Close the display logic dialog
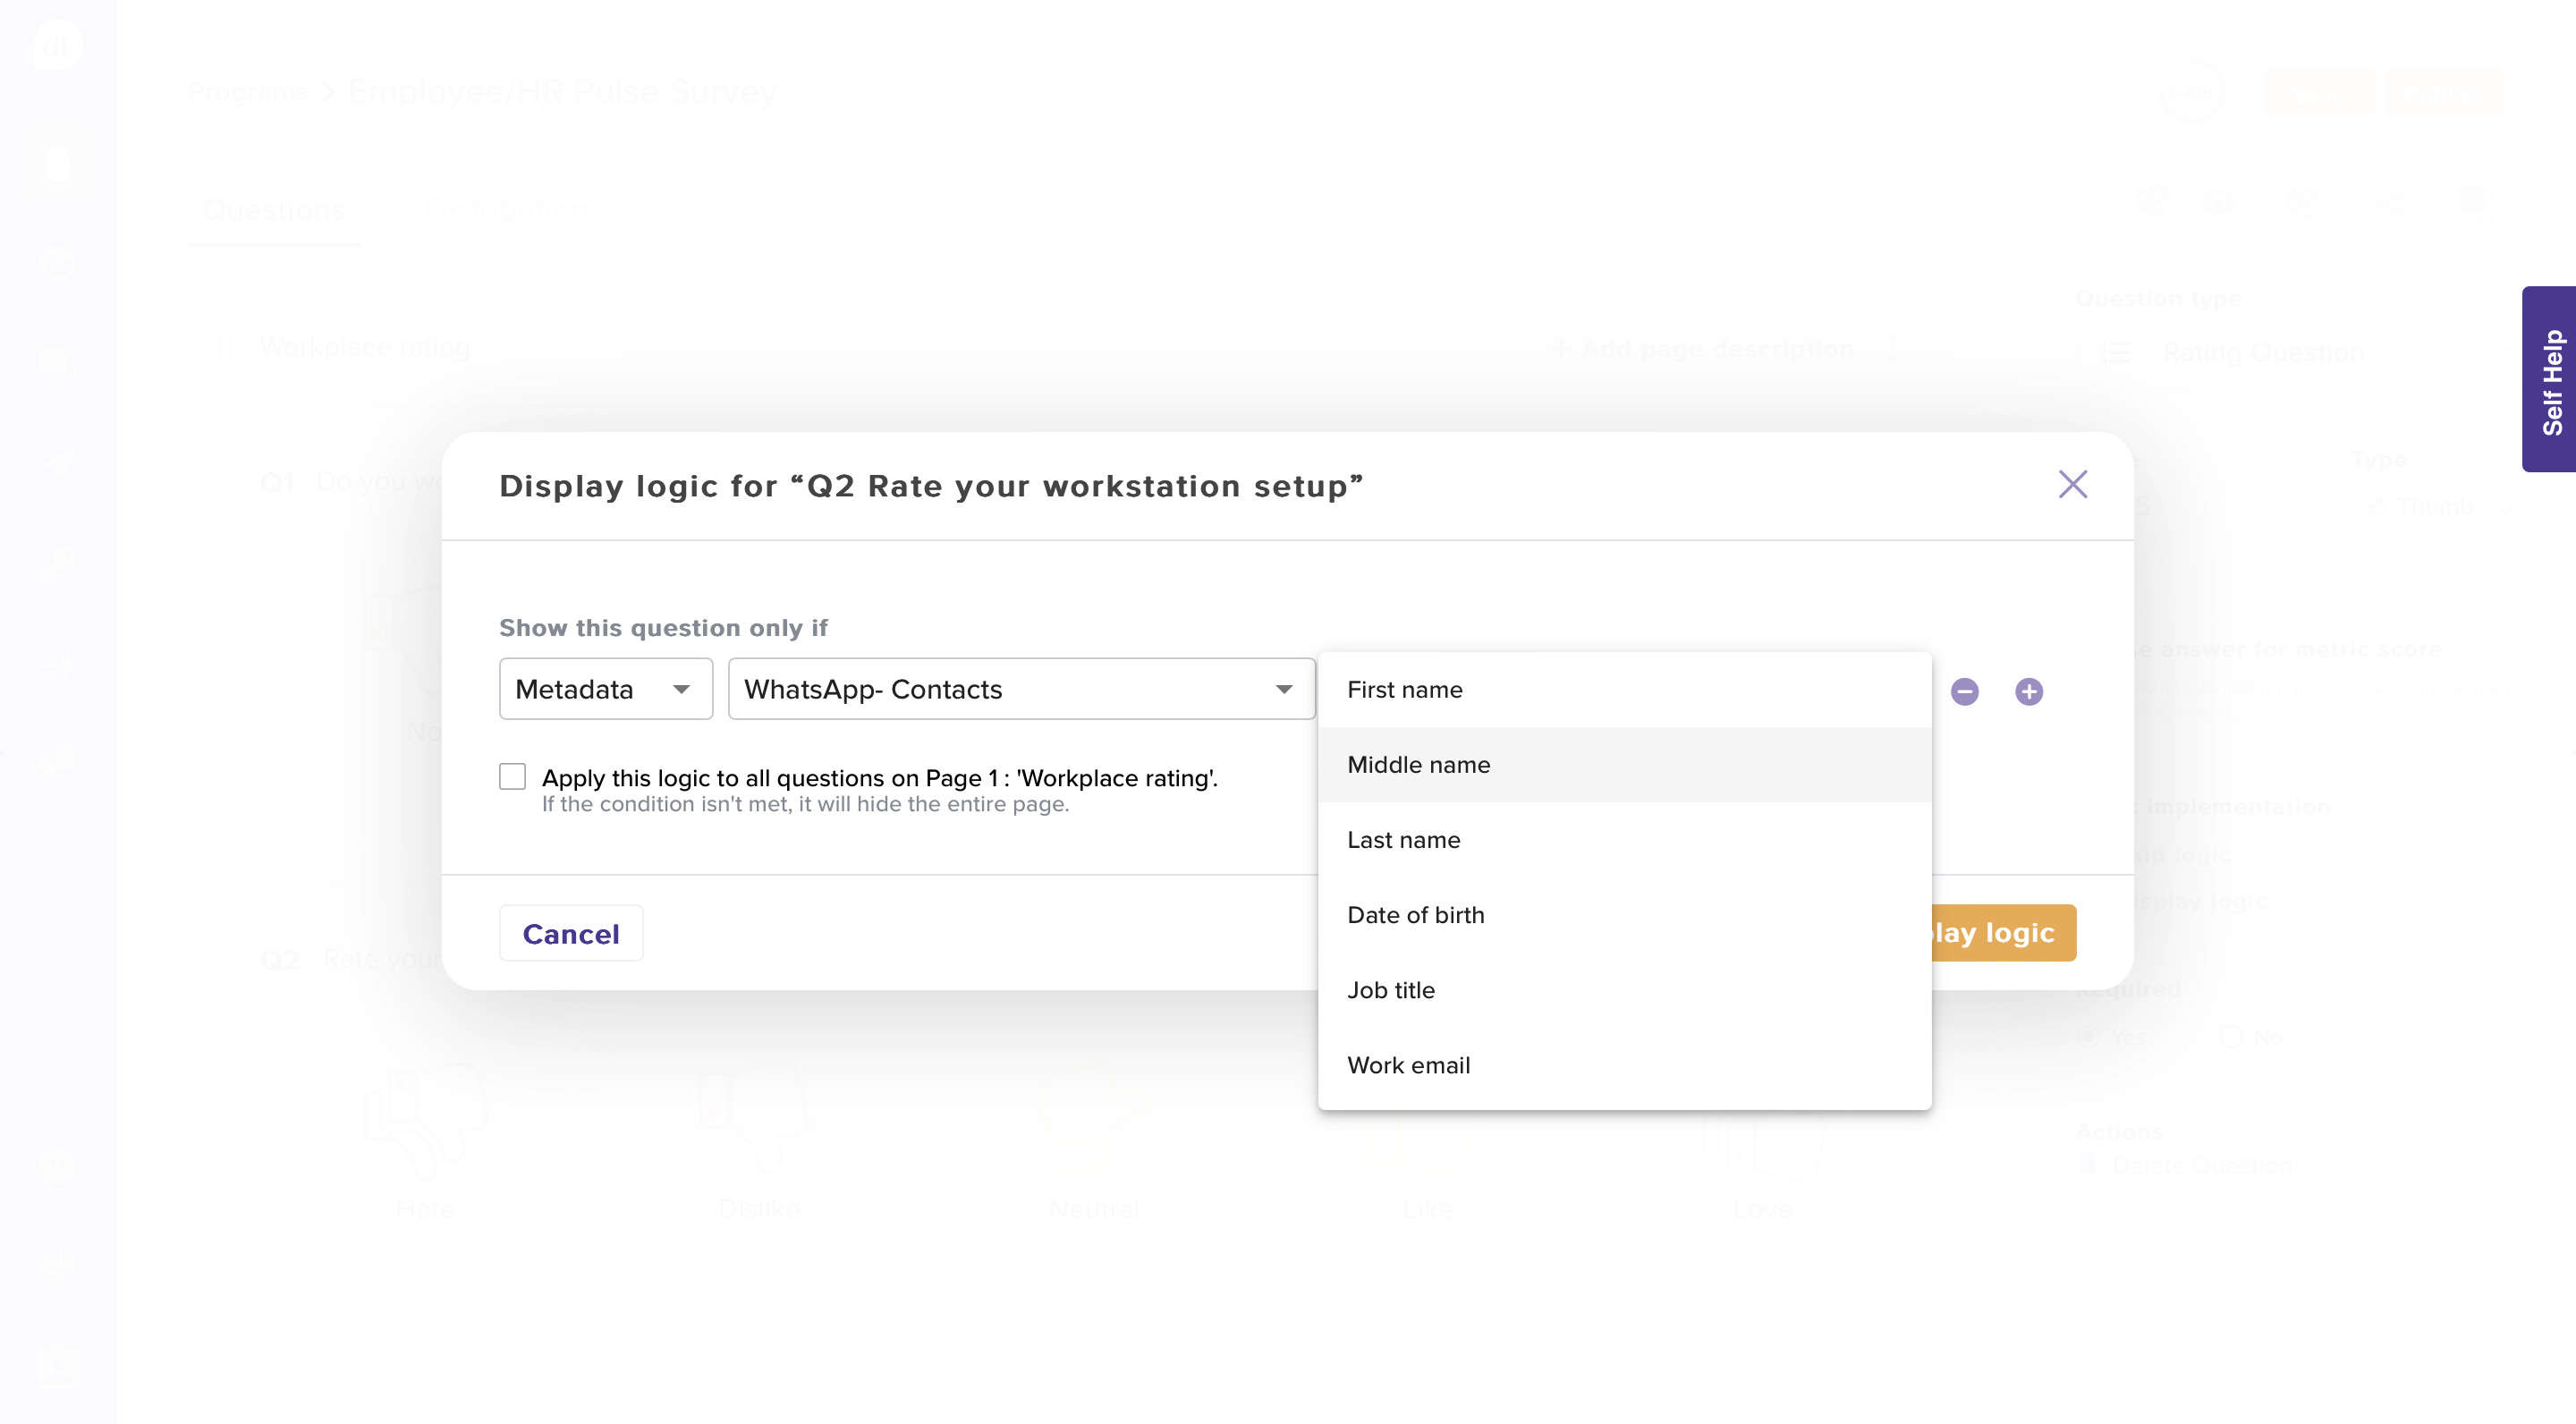Viewport: 2576px width, 1424px height. coord(2072,484)
